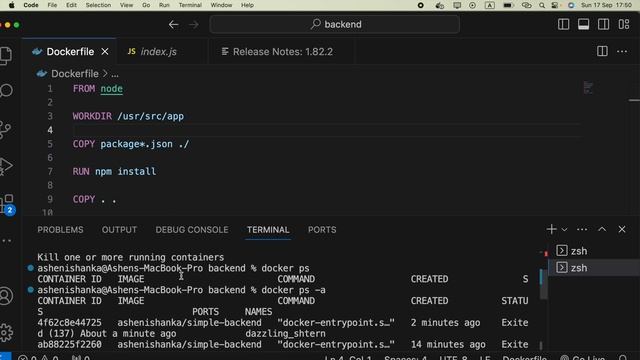The width and height of the screenshot is (640, 360).
Task: Open Source Control view in activity bar
Action: coord(5,130)
